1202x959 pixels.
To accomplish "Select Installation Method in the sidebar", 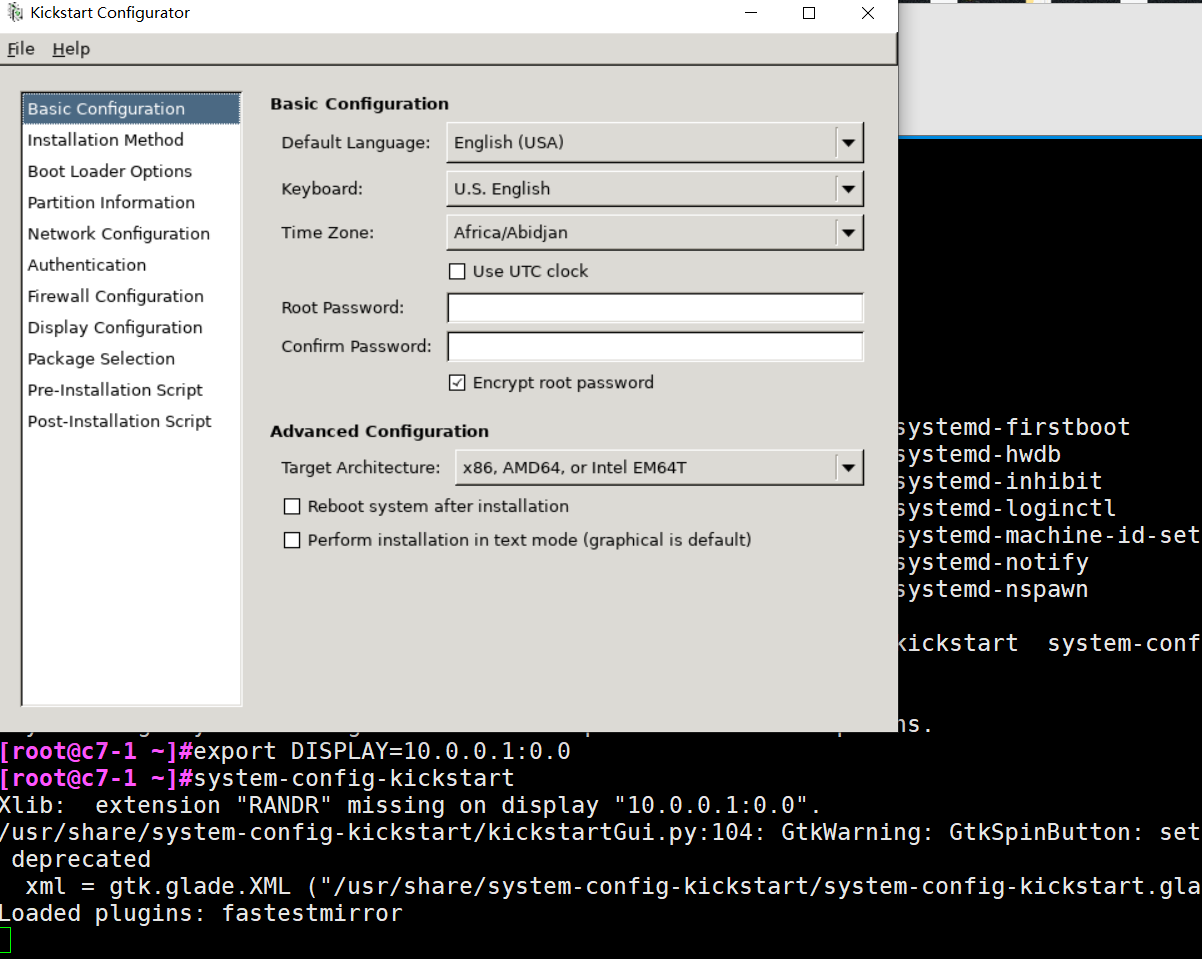I will click(131, 140).
